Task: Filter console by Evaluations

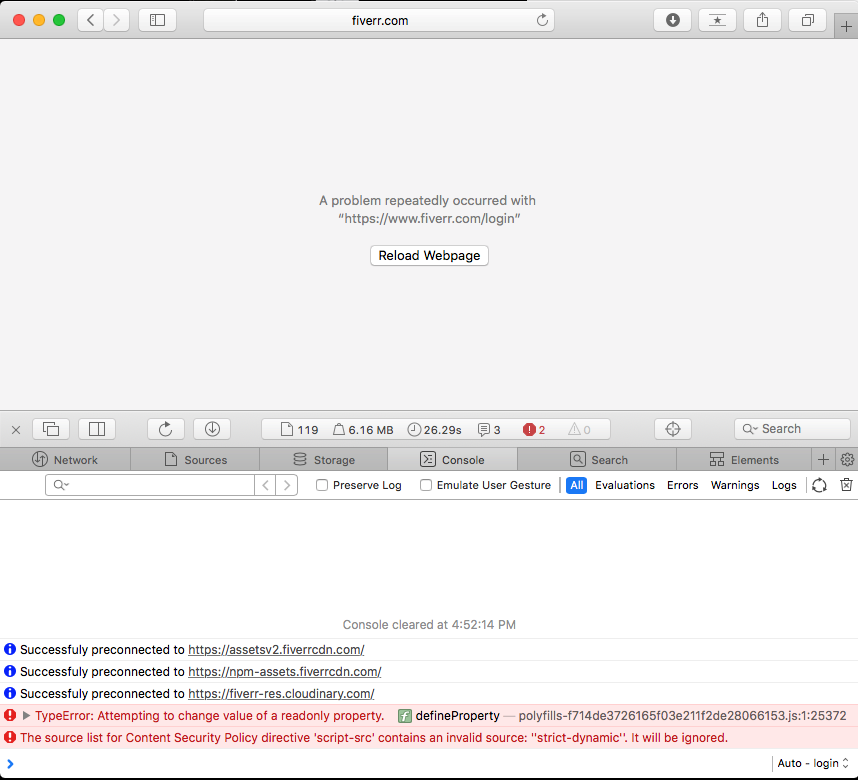Action: tap(625, 485)
